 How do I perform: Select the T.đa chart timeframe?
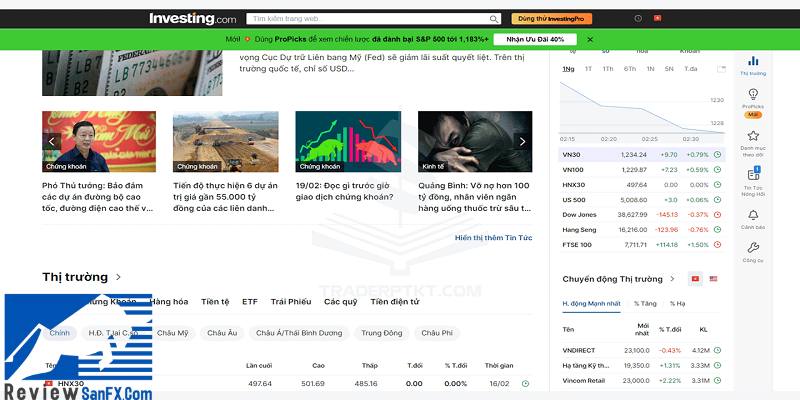[691, 69]
